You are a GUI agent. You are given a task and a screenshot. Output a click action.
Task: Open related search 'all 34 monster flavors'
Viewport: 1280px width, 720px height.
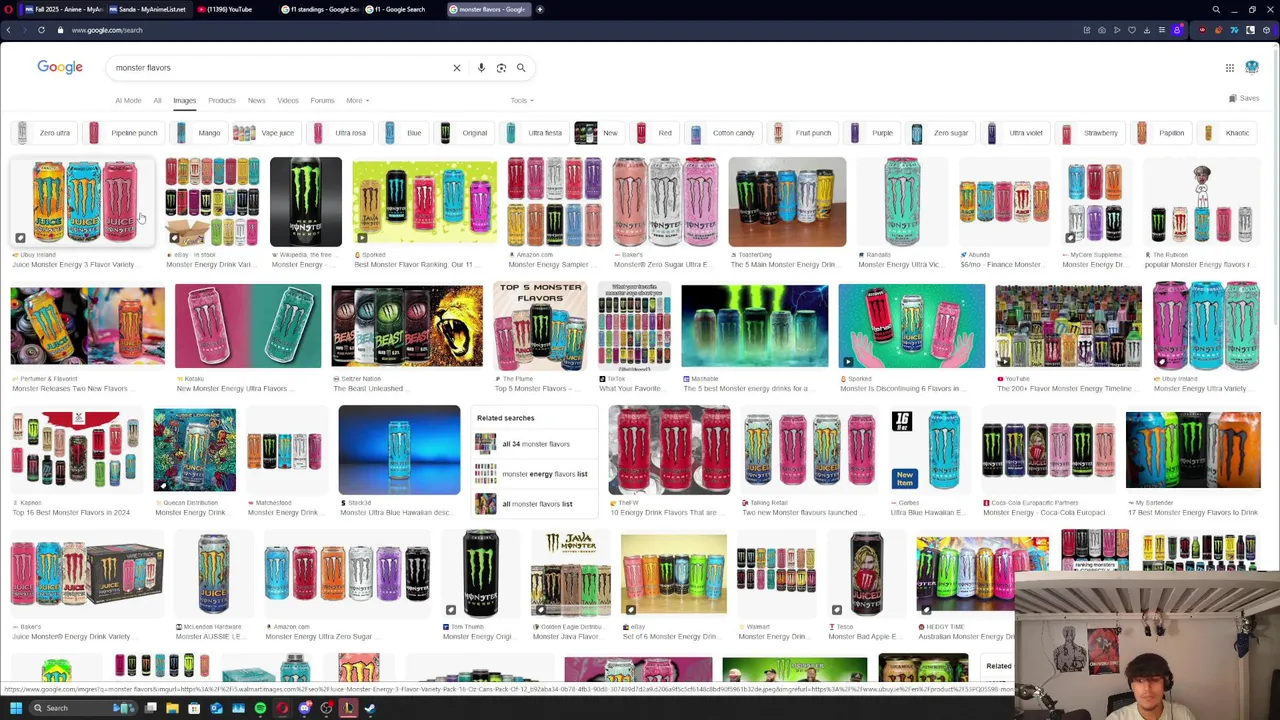click(534, 444)
